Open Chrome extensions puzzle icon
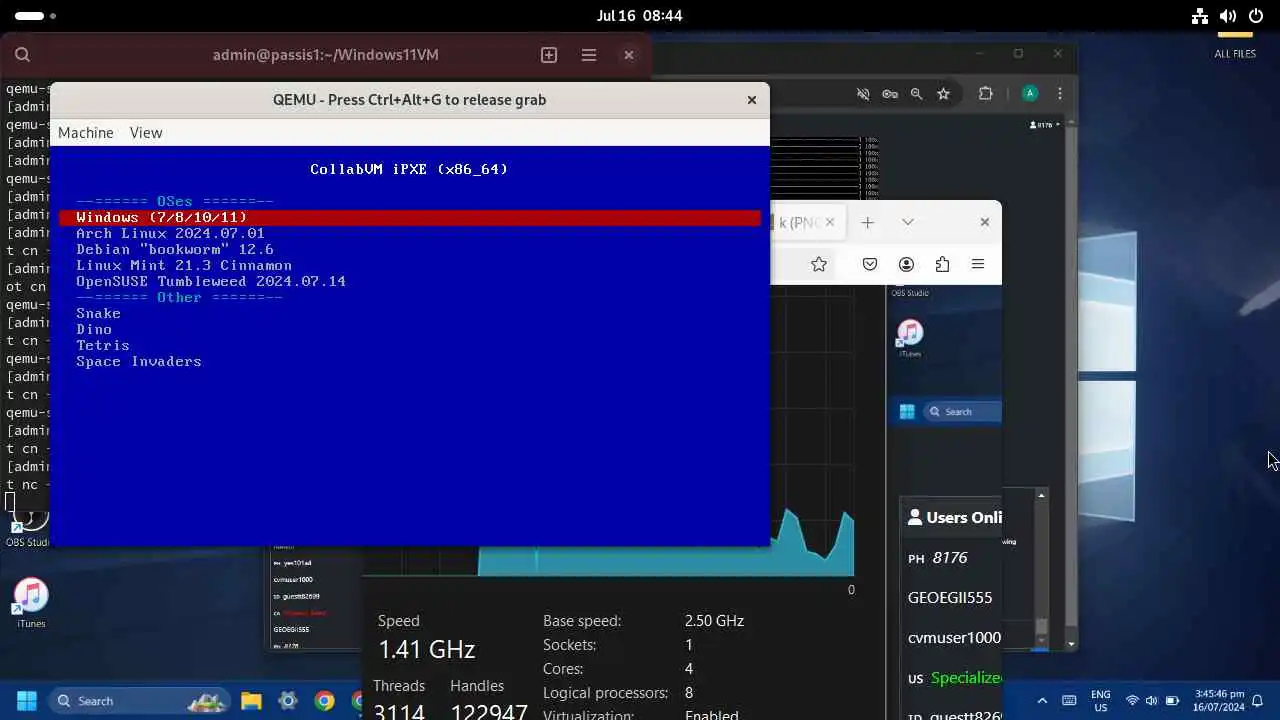 [986, 94]
